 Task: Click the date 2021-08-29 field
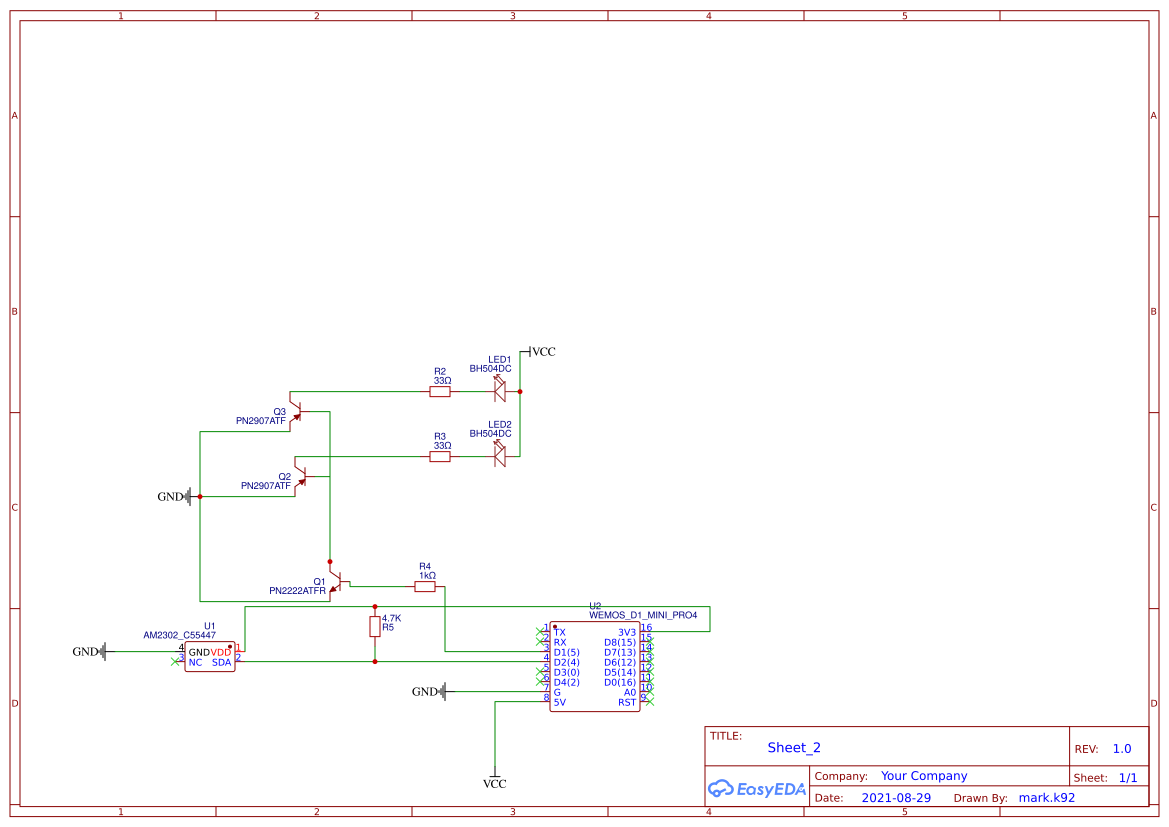pos(896,797)
